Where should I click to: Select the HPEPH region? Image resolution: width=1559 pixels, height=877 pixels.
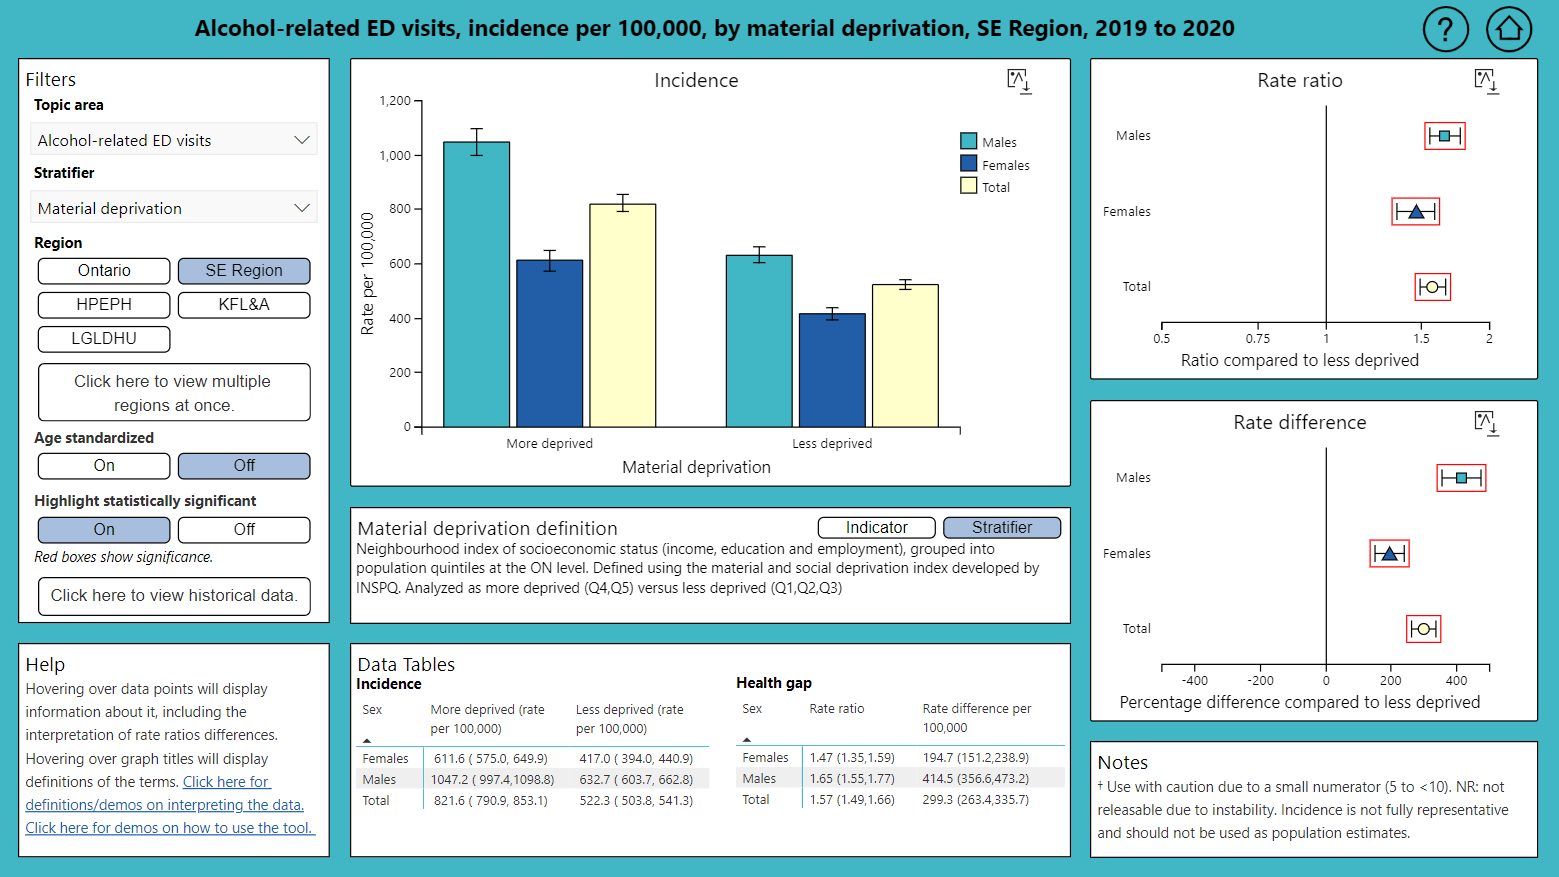coord(104,305)
